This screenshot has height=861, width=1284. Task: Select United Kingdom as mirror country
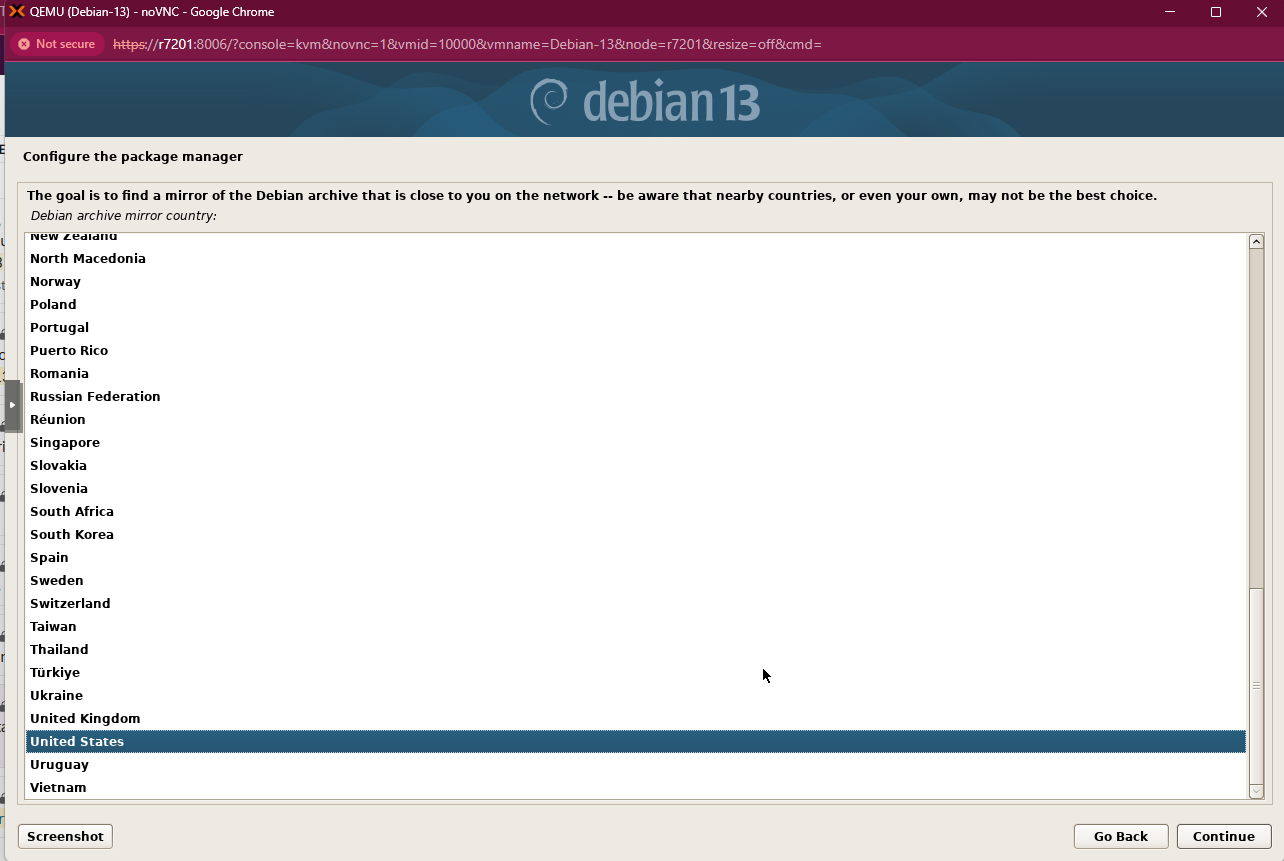(85, 719)
